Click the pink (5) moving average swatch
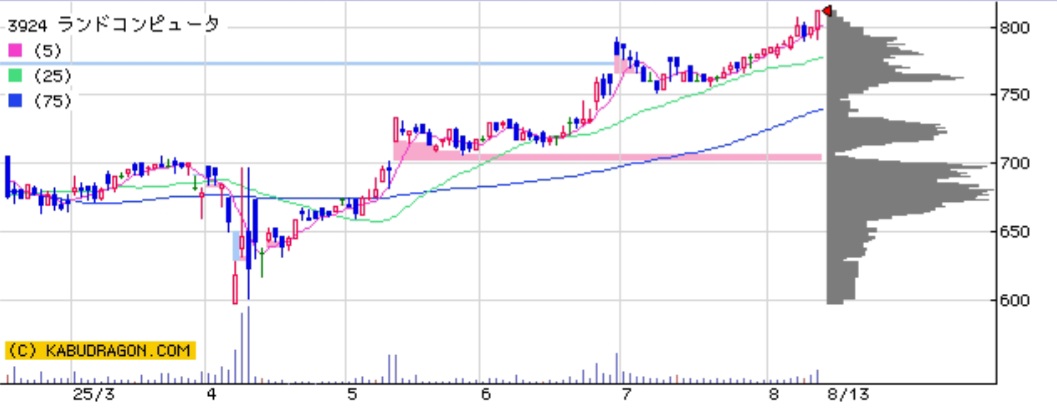This screenshot has height=408, width=1057. 14,51
